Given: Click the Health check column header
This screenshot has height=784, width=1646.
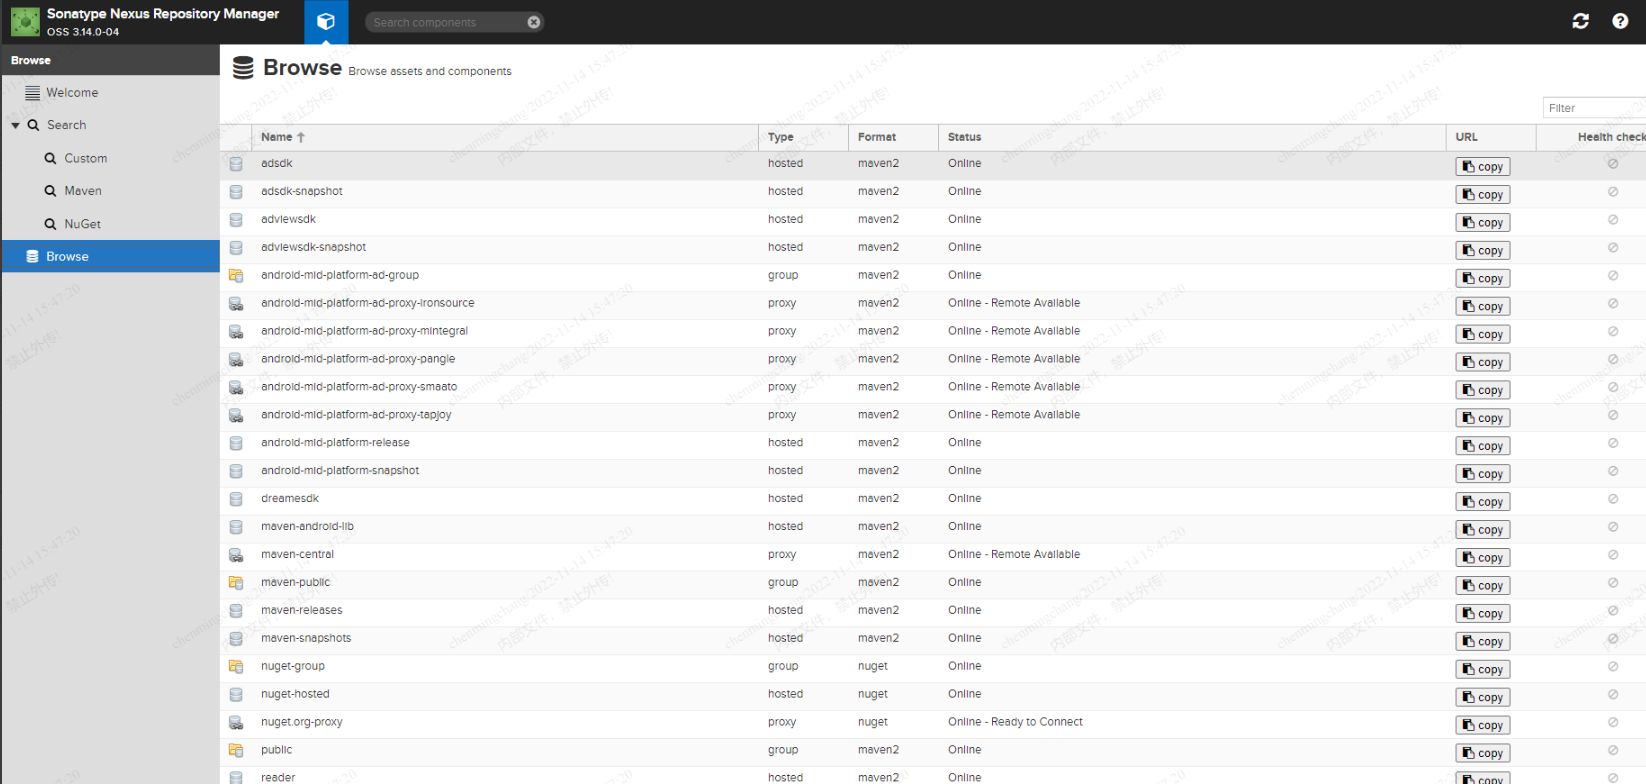Looking at the screenshot, I should click(1591, 137).
